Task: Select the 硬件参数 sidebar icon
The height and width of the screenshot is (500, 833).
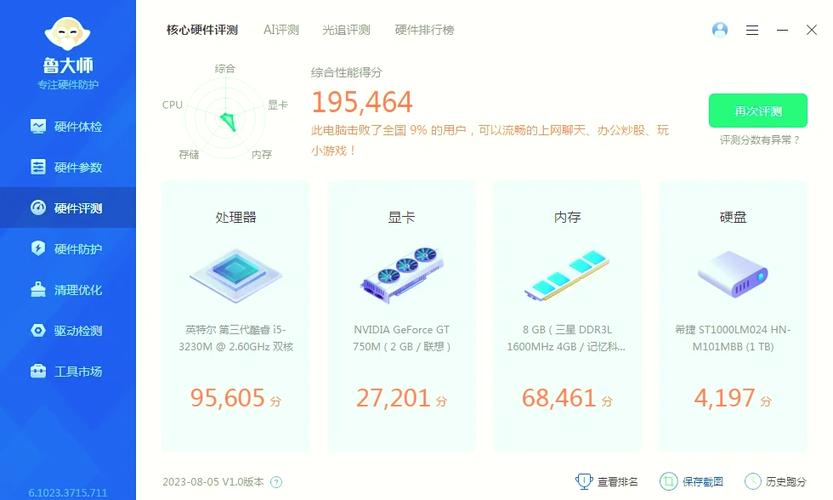Action: click(38, 167)
